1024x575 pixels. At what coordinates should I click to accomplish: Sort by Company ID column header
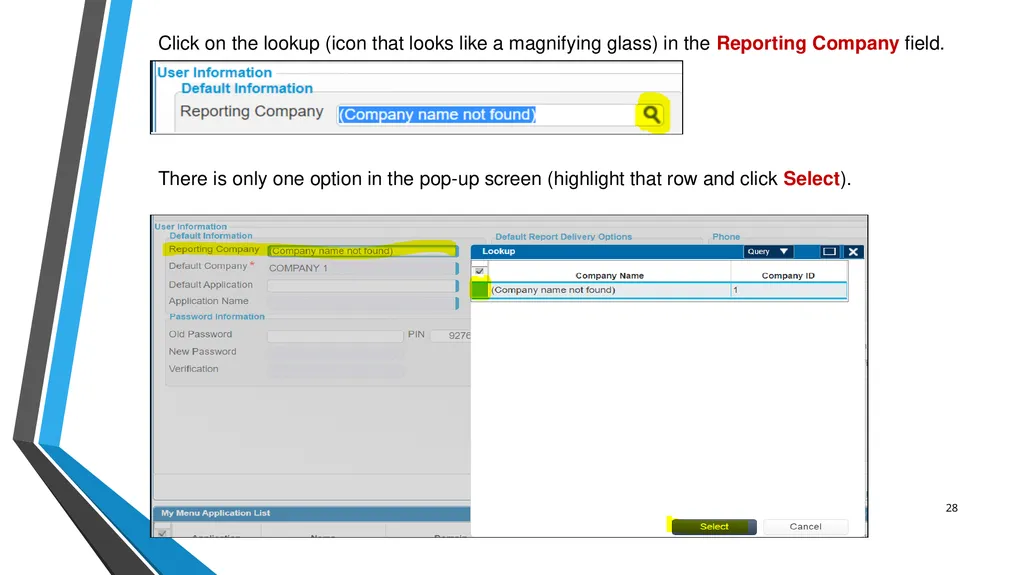788,276
